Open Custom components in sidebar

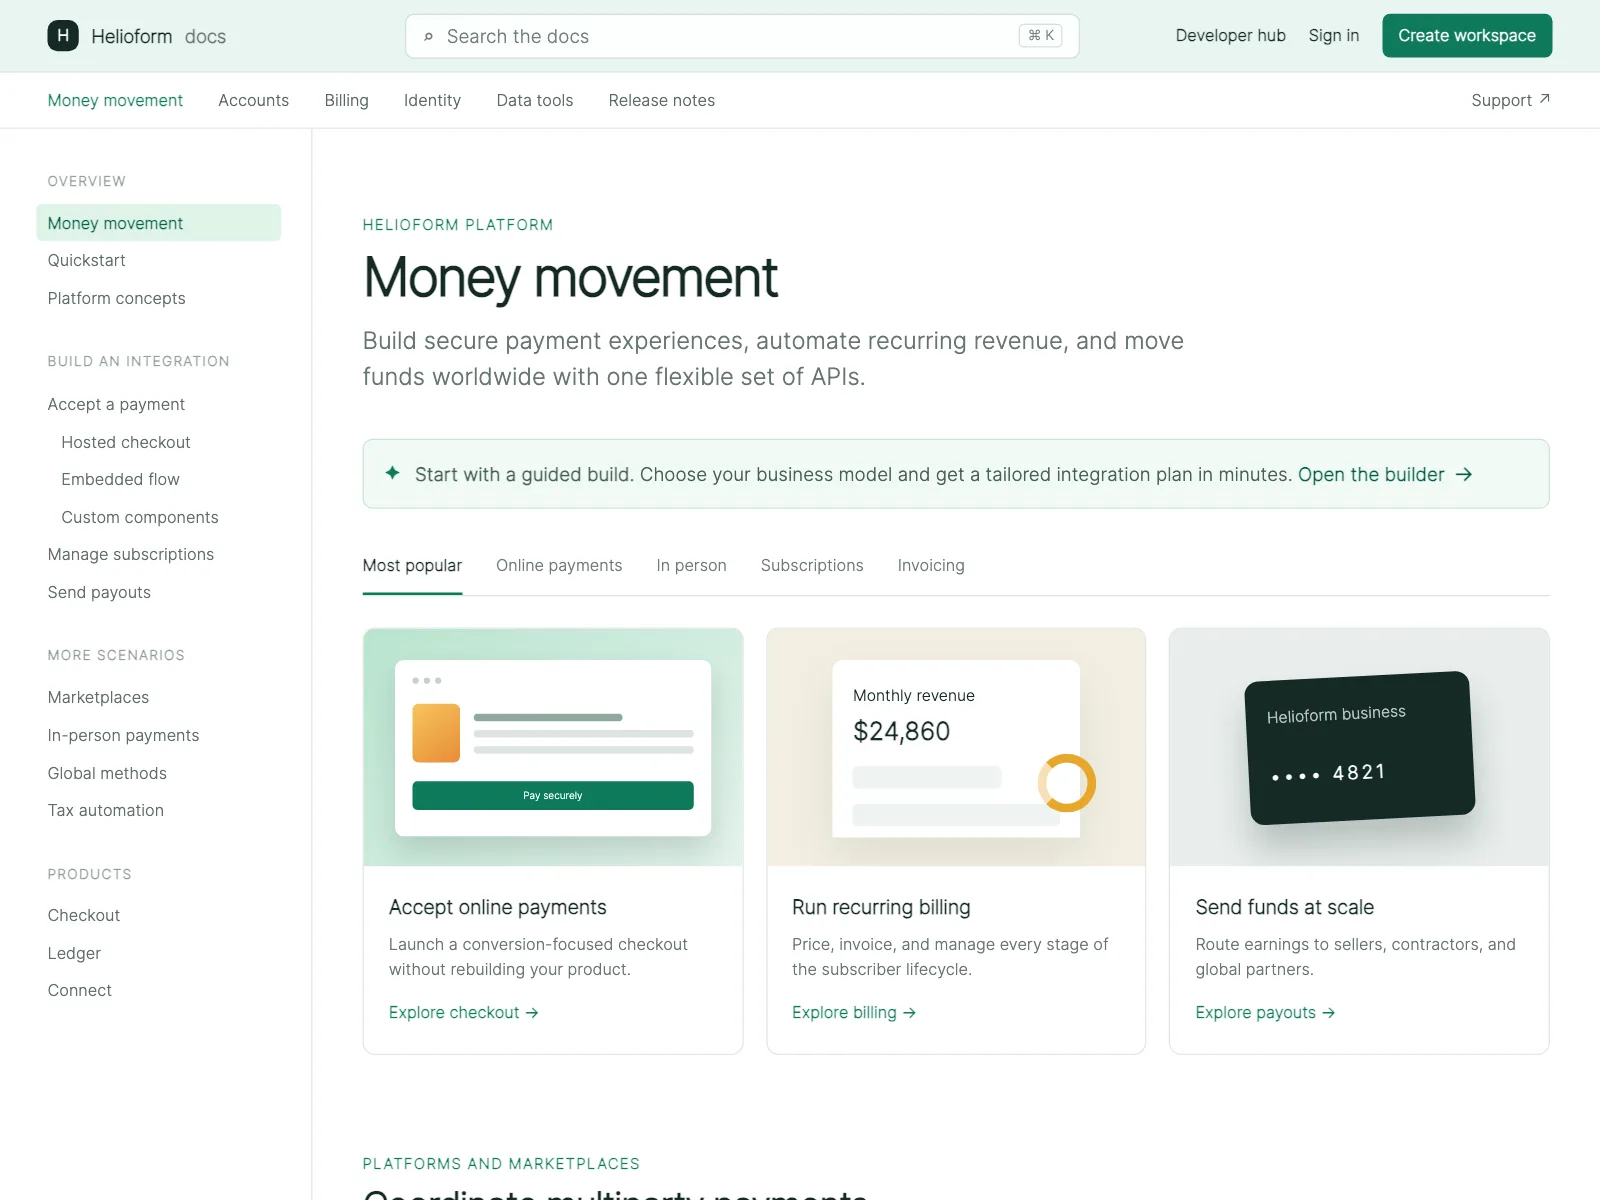tap(139, 517)
